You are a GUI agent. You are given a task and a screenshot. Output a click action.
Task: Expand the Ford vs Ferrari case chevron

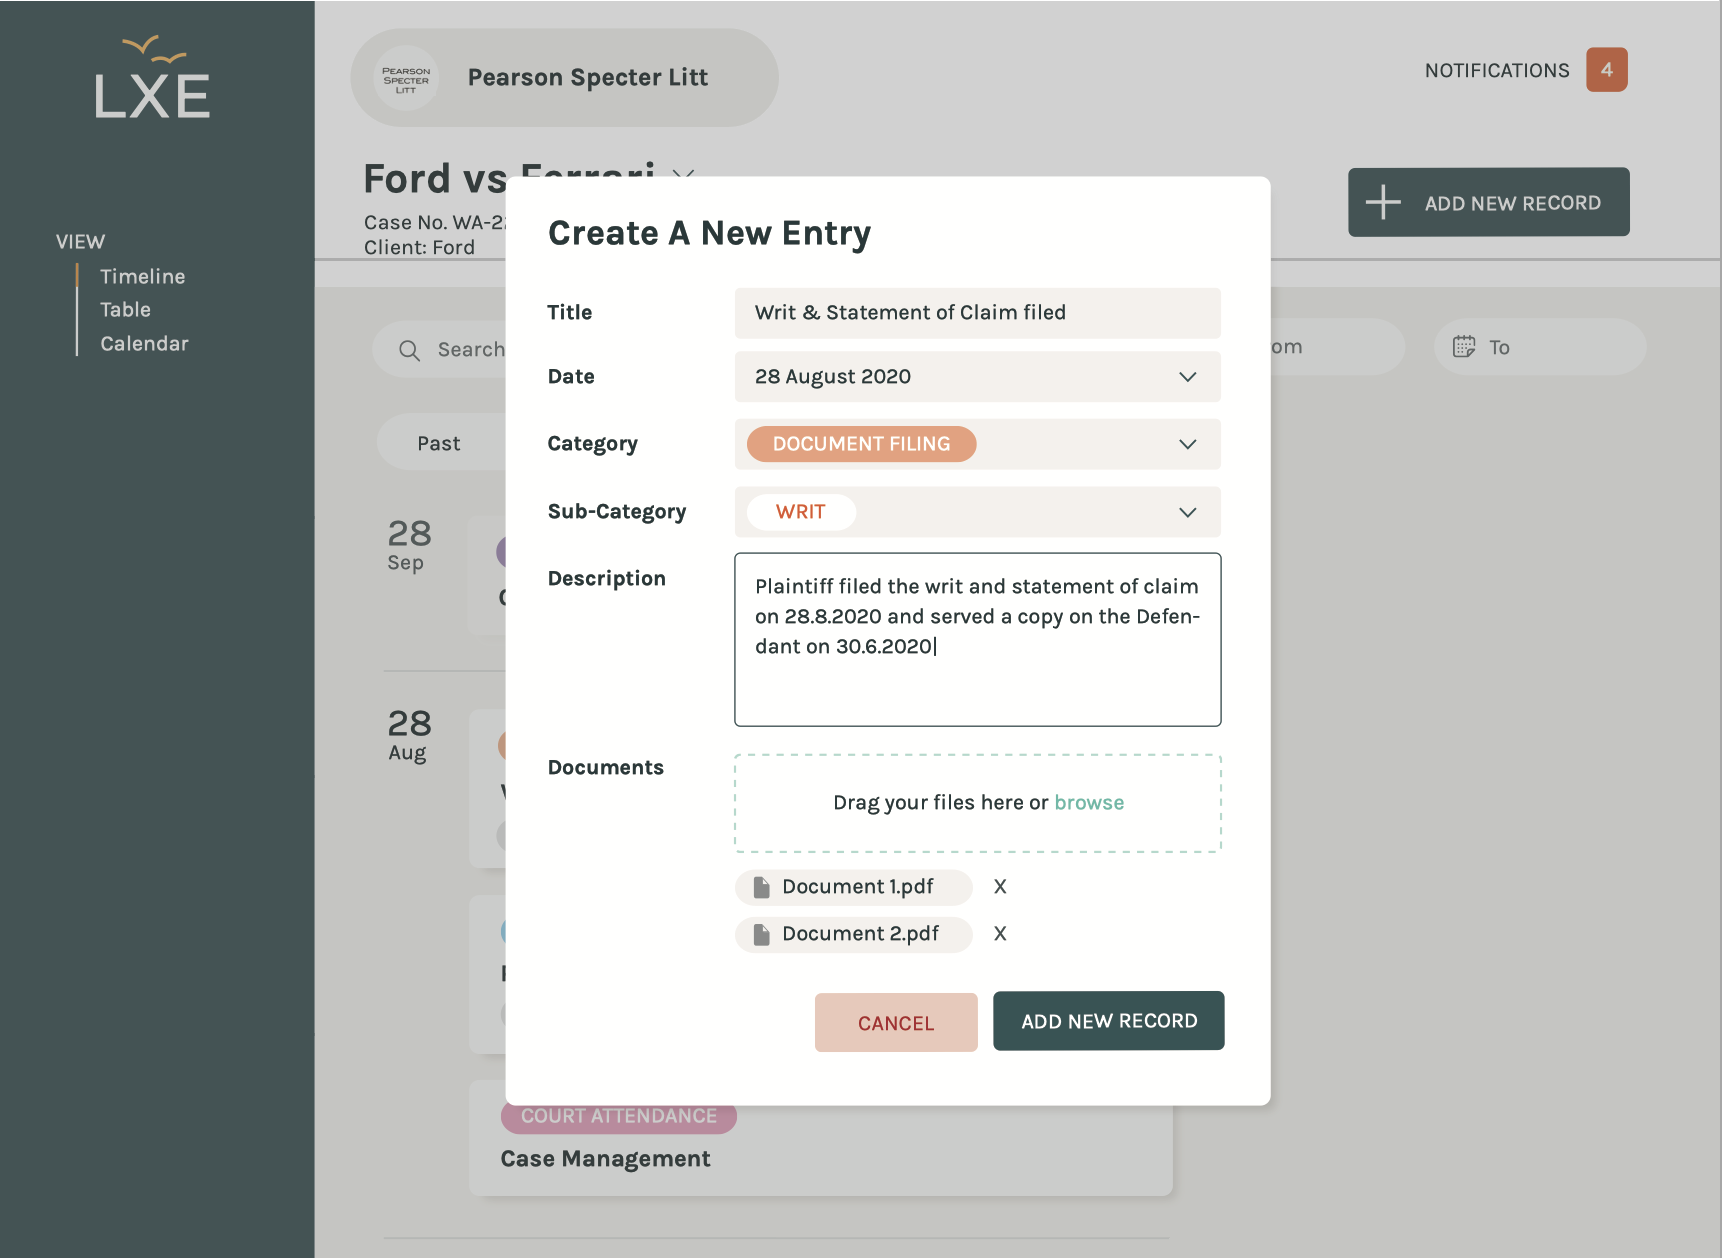click(683, 175)
